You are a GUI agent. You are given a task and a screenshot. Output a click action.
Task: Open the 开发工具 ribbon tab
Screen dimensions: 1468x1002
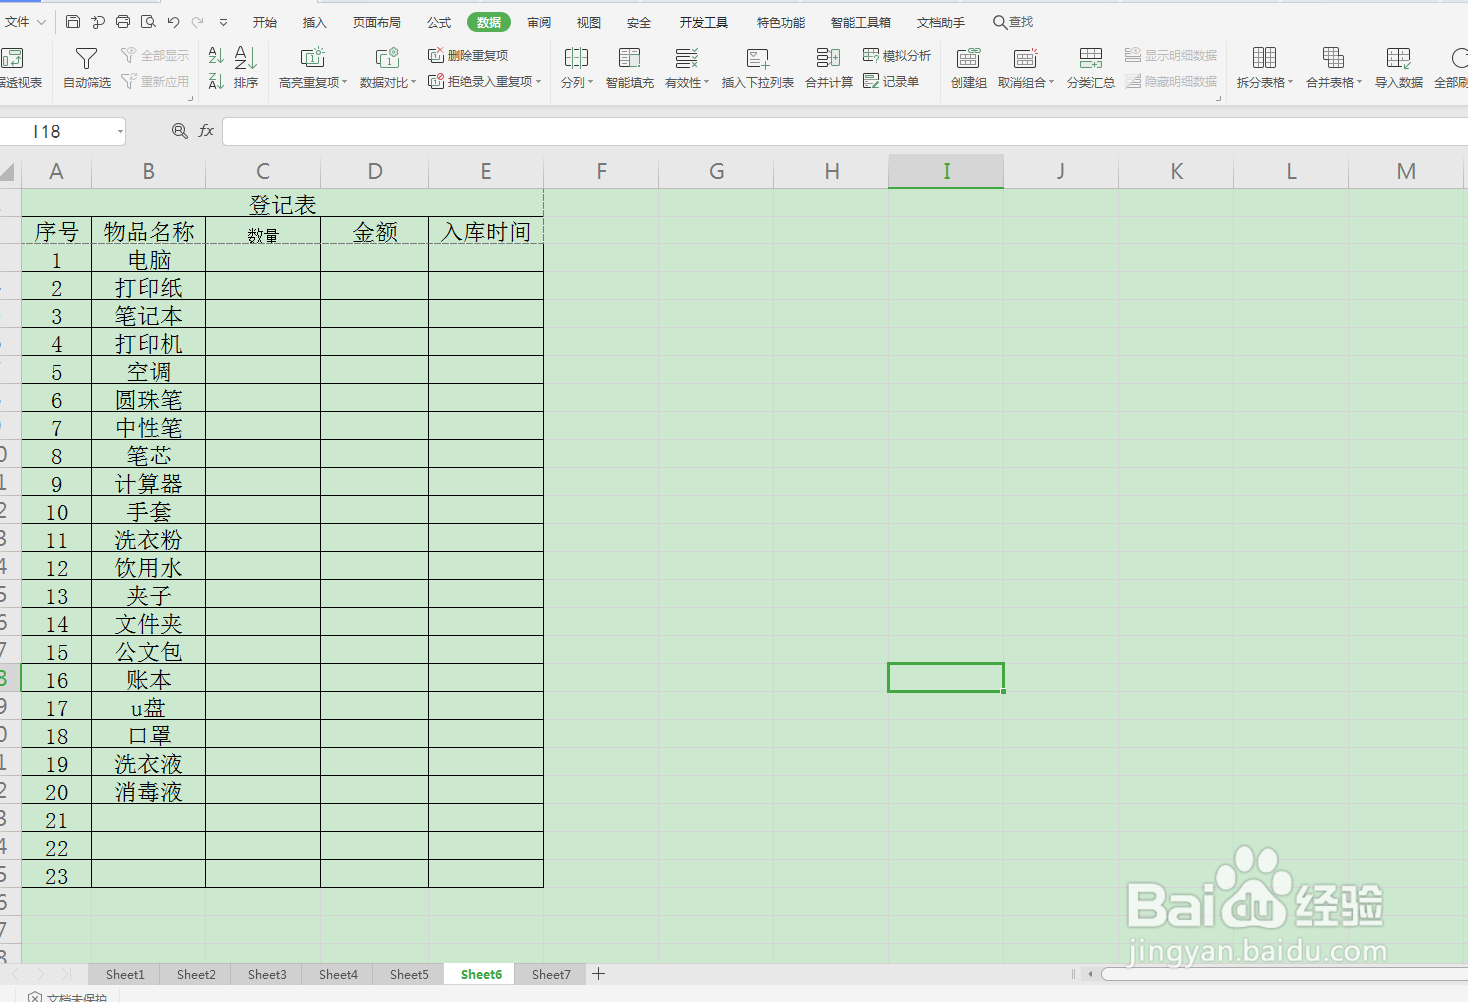(703, 21)
